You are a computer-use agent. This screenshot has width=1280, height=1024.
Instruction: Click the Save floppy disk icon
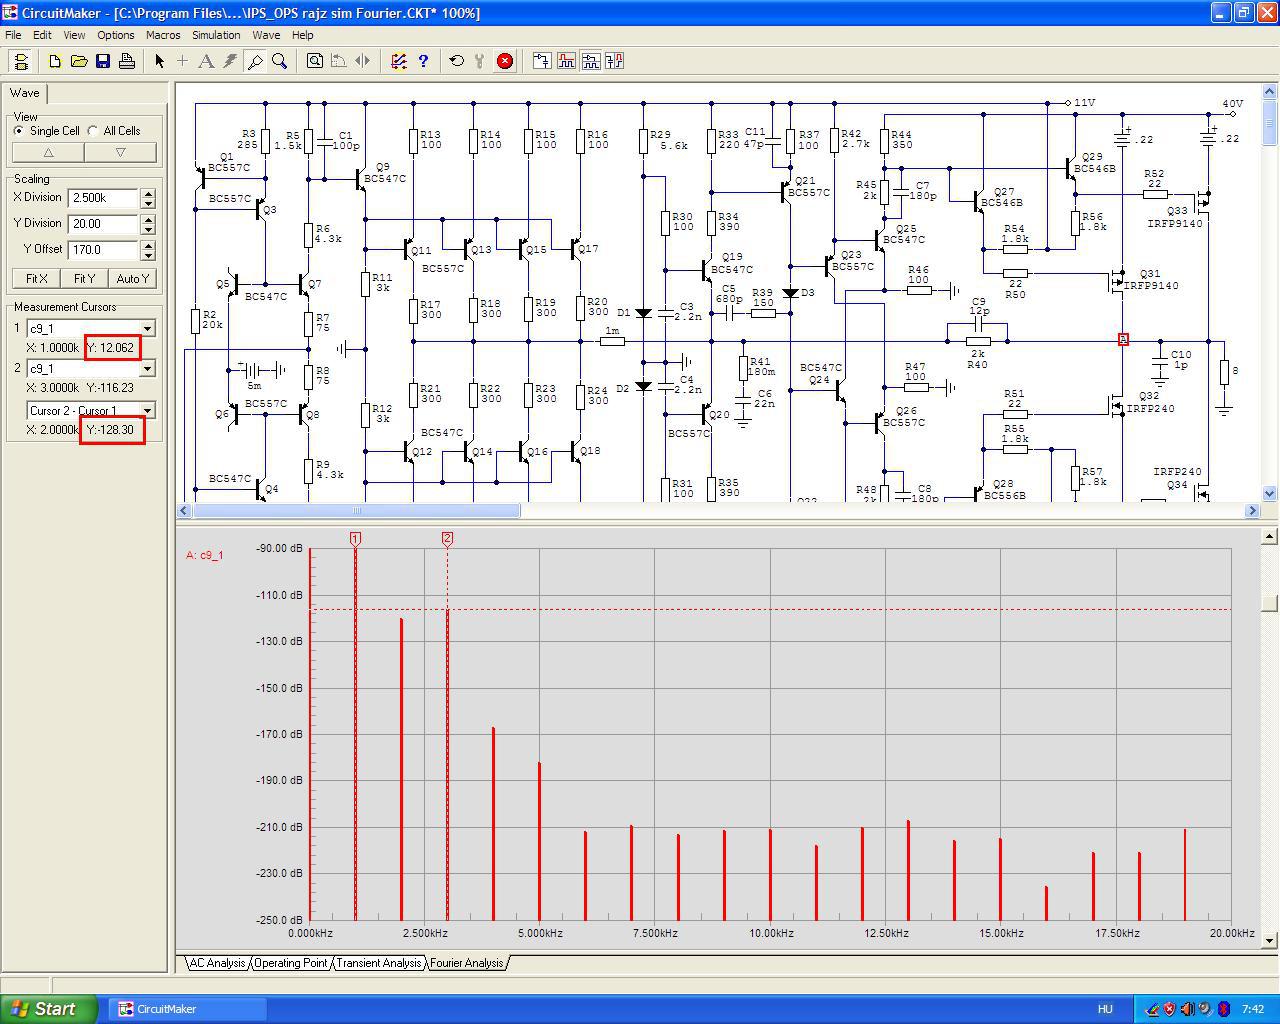click(x=103, y=61)
